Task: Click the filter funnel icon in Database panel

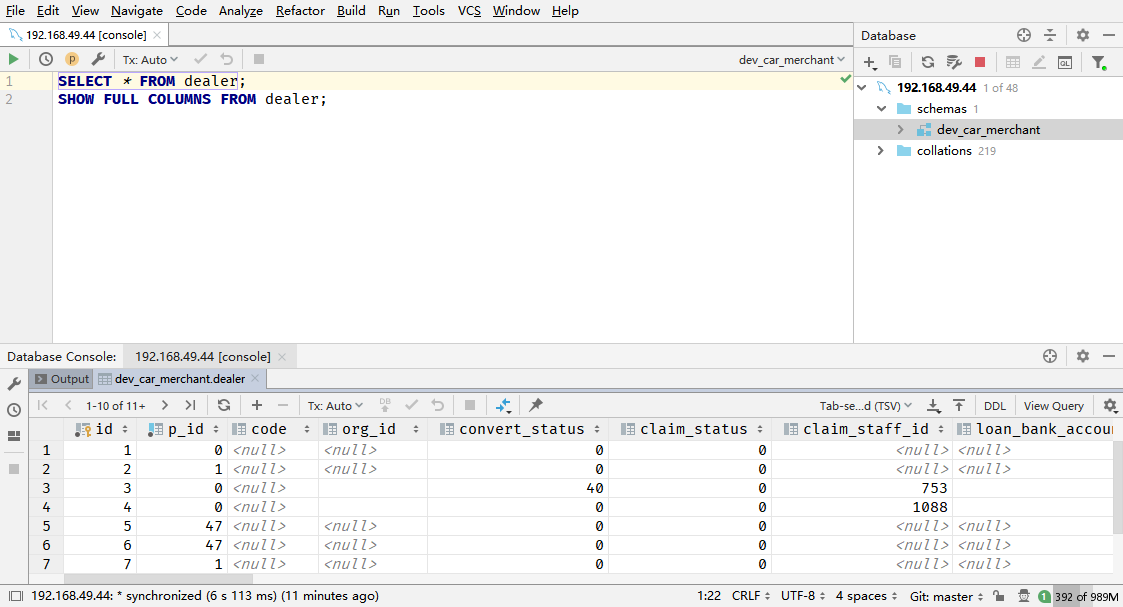Action: 1098,62
